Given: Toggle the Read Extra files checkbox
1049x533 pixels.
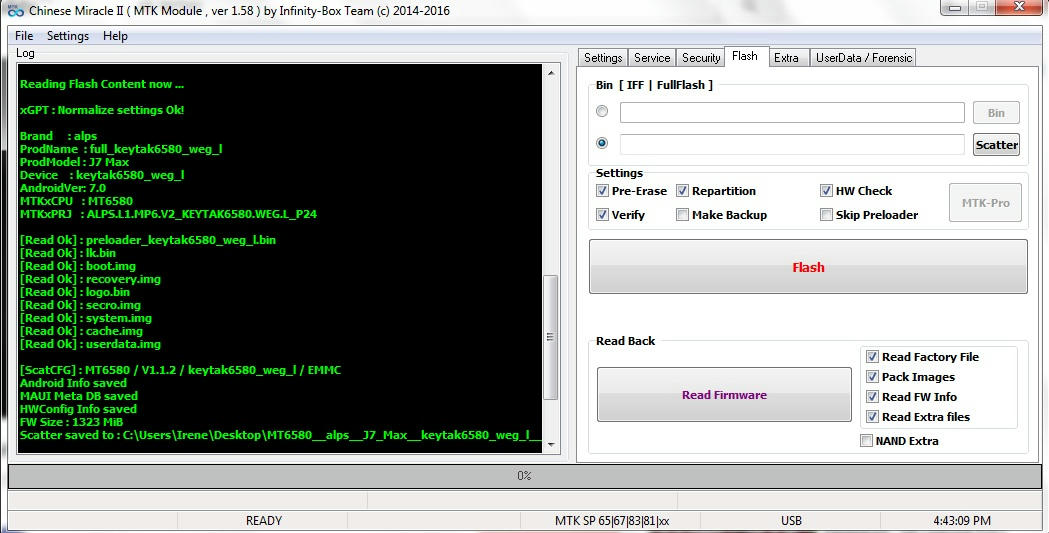Looking at the screenshot, I should [872, 417].
